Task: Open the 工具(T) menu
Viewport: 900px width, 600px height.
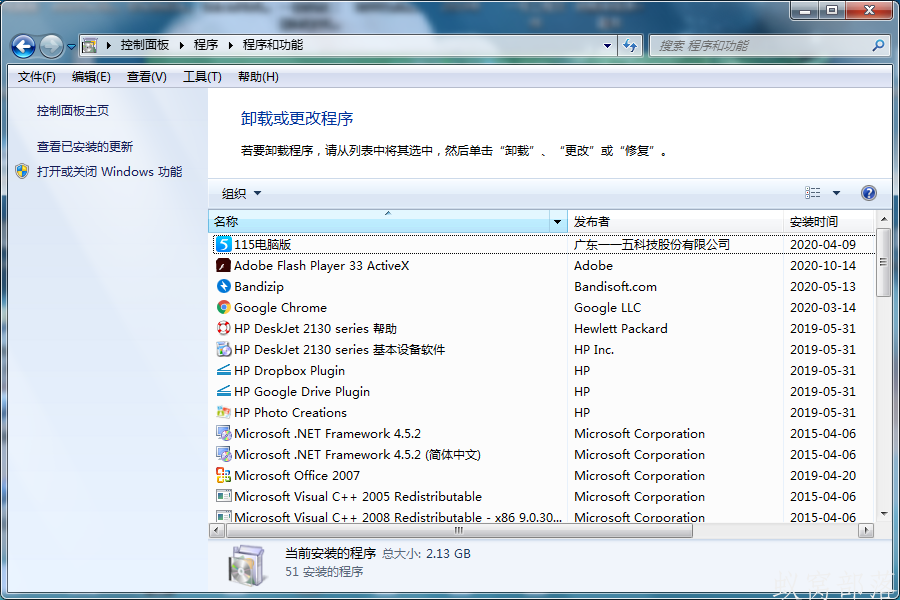Action: (202, 77)
